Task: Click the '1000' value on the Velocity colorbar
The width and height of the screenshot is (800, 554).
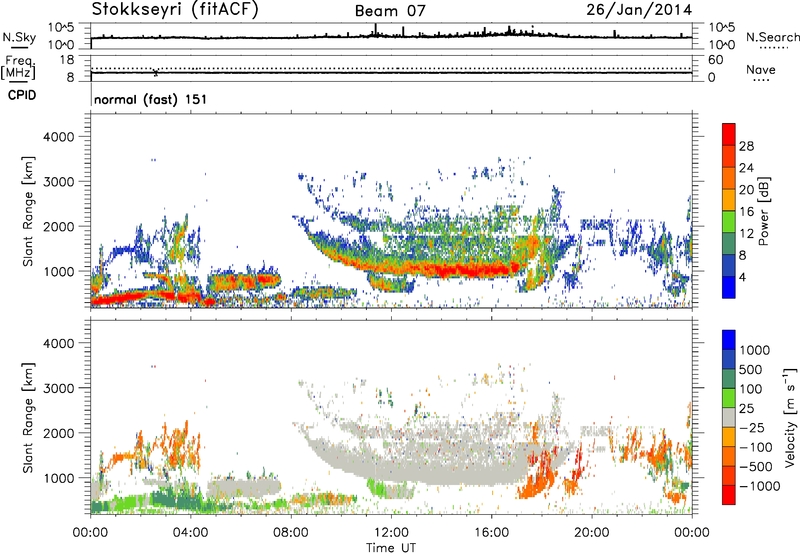Action: click(x=755, y=350)
